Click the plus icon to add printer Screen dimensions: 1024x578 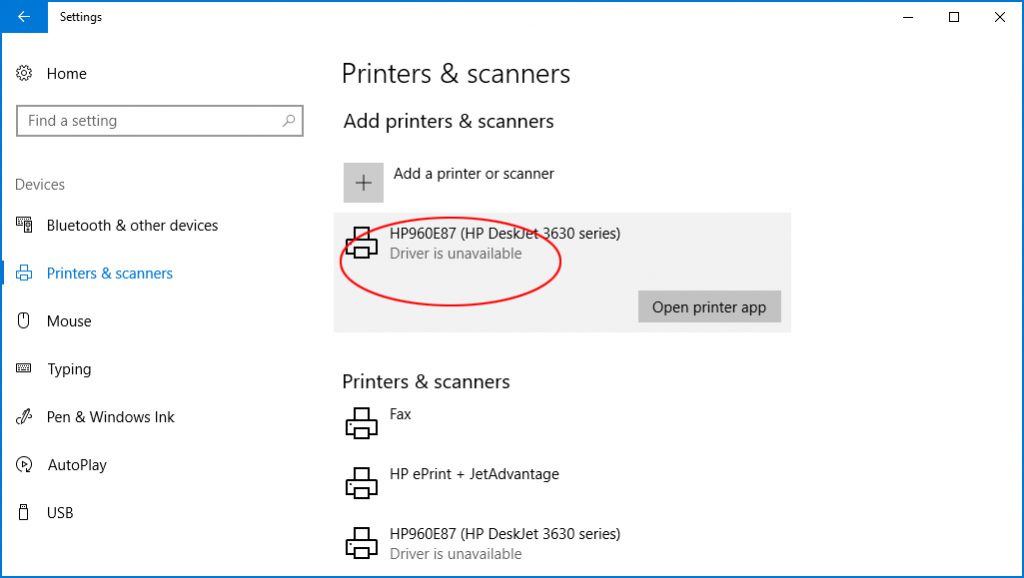click(364, 183)
